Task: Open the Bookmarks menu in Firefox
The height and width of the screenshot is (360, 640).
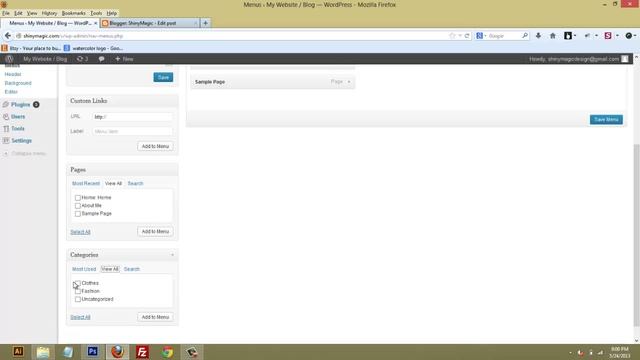Action: tap(73, 13)
